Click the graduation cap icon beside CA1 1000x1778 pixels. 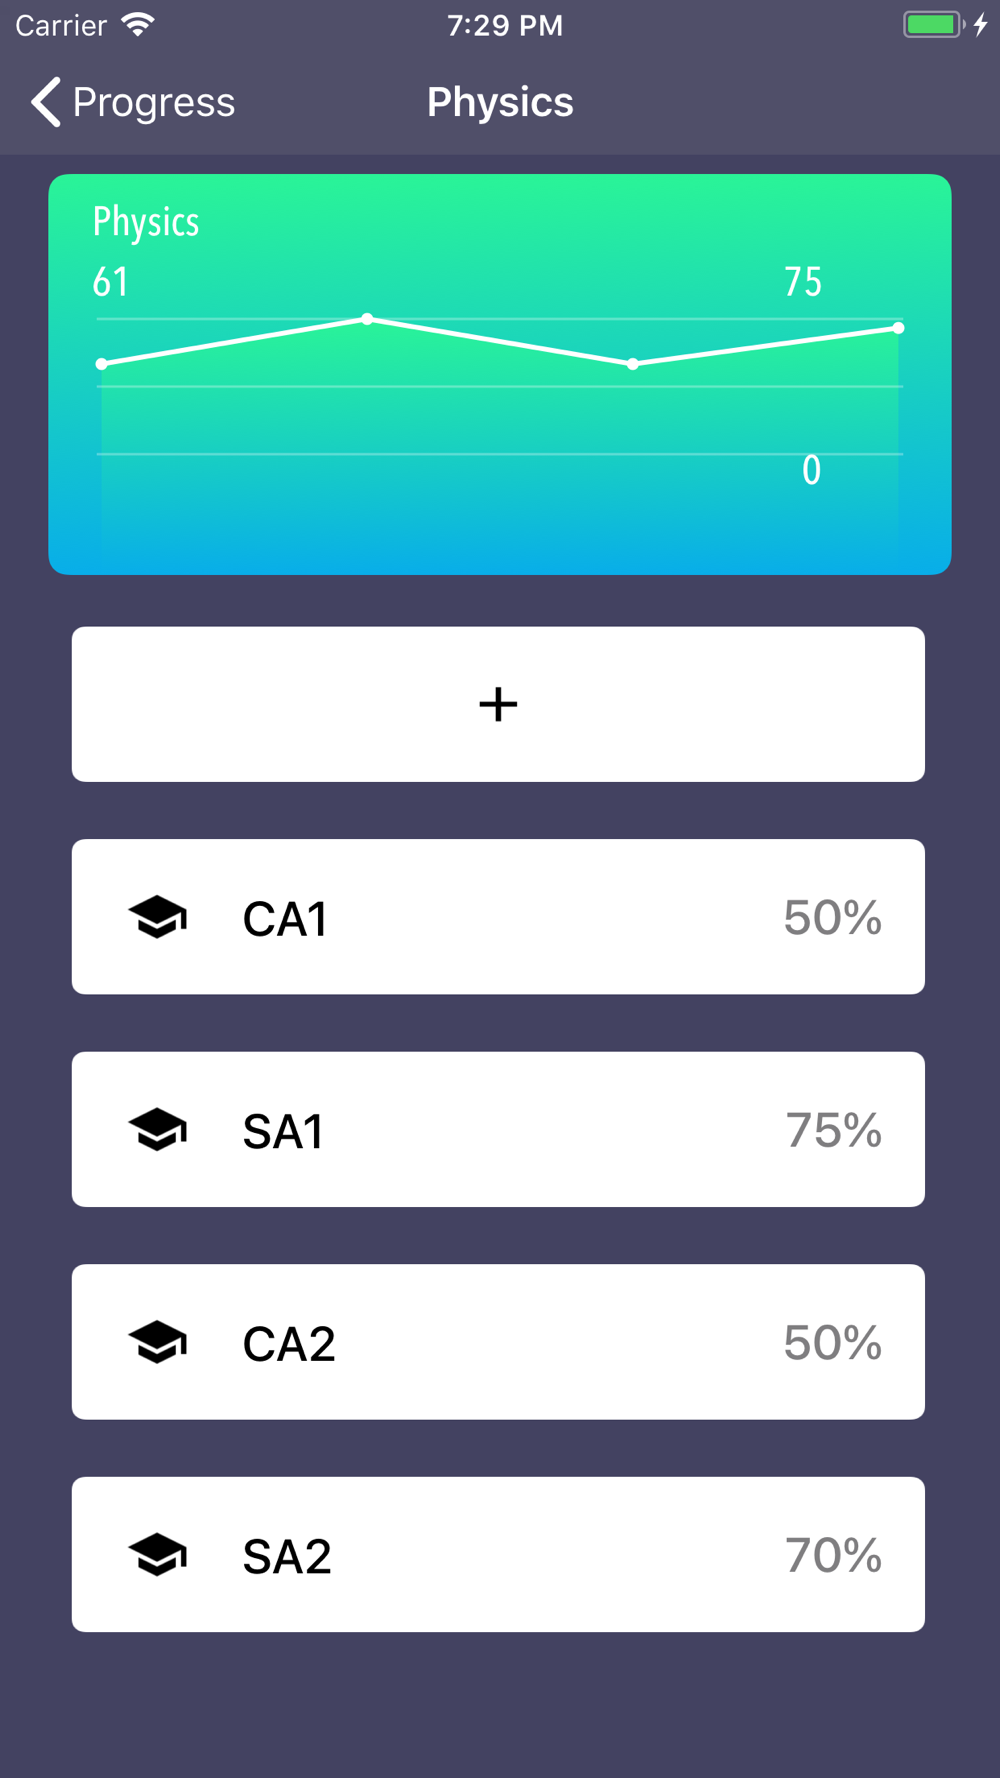coord(158,917)
